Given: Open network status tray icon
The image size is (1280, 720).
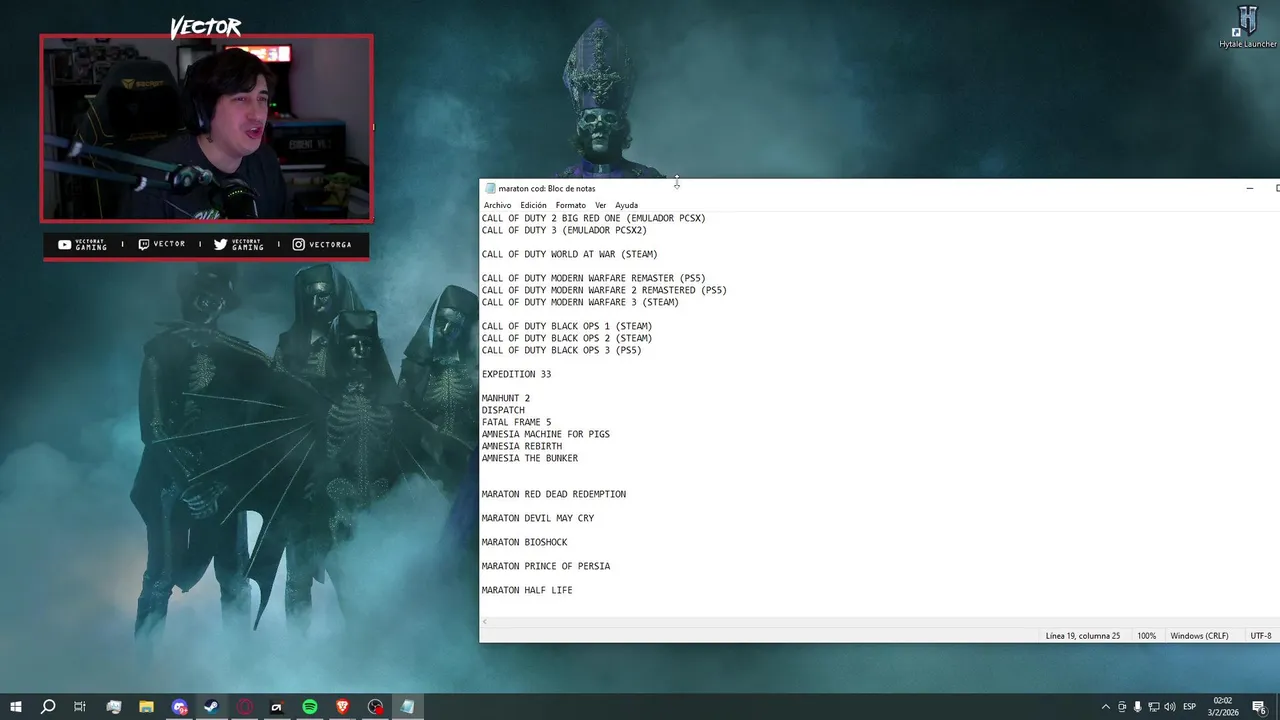Looking at the screenshot, I should [x=1154, y=707].
